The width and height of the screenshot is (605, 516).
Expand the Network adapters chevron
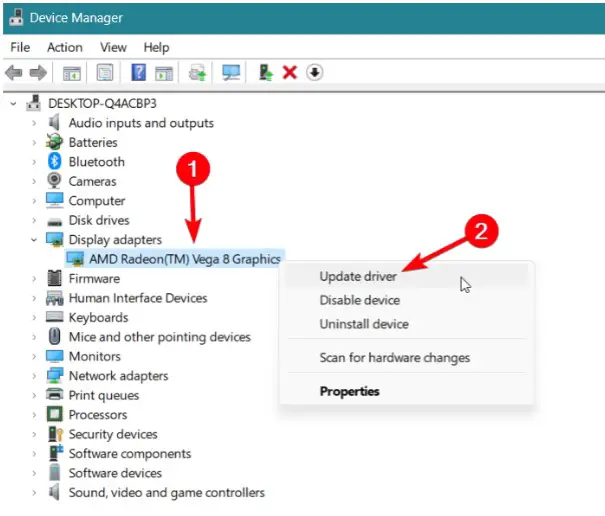(34, 376)
